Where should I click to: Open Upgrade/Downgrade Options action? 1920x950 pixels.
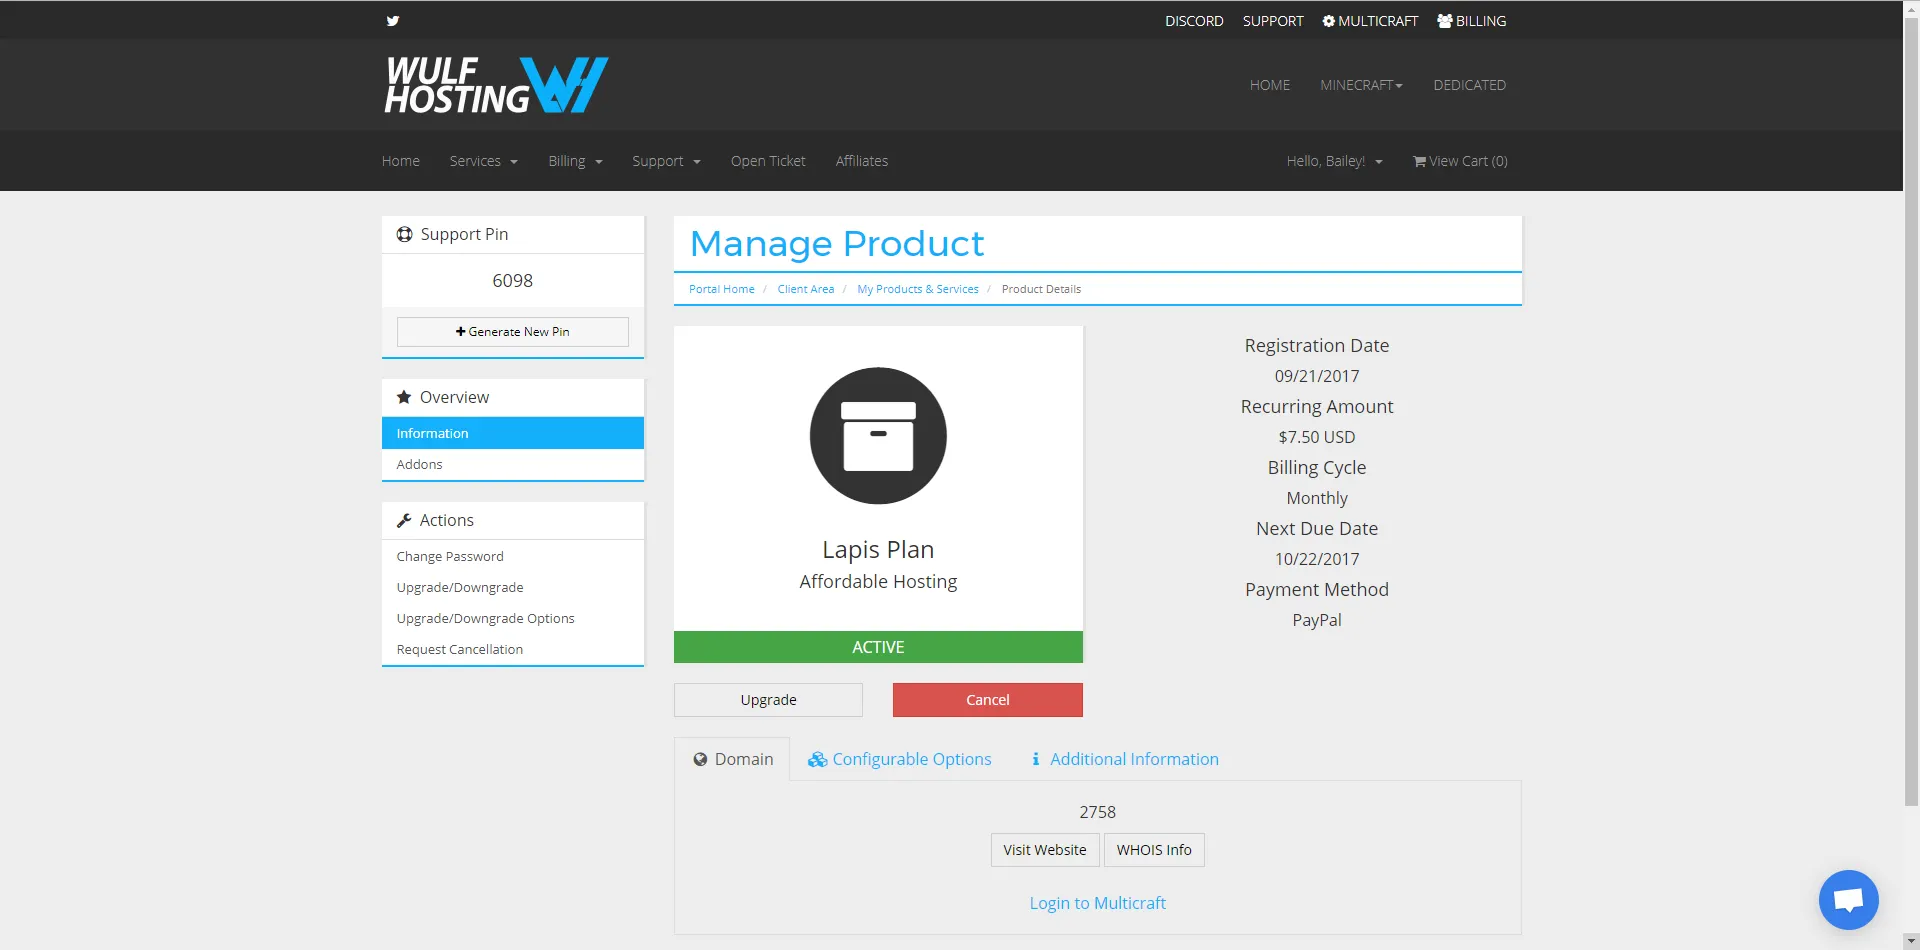(x=486, y=618)
